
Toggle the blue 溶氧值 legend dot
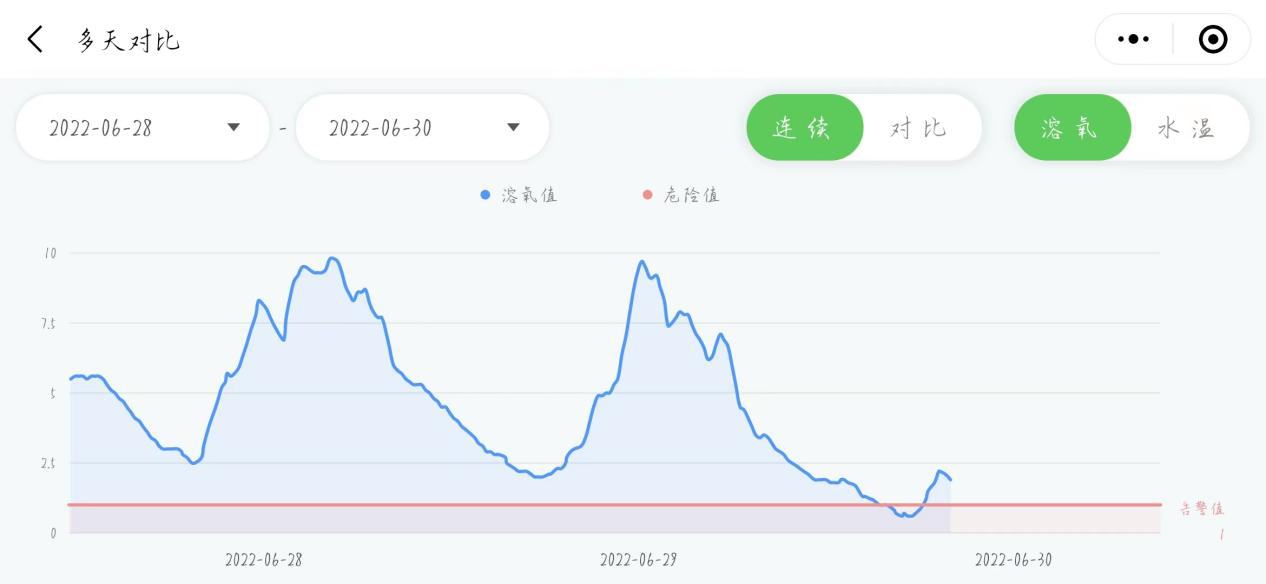485,196
